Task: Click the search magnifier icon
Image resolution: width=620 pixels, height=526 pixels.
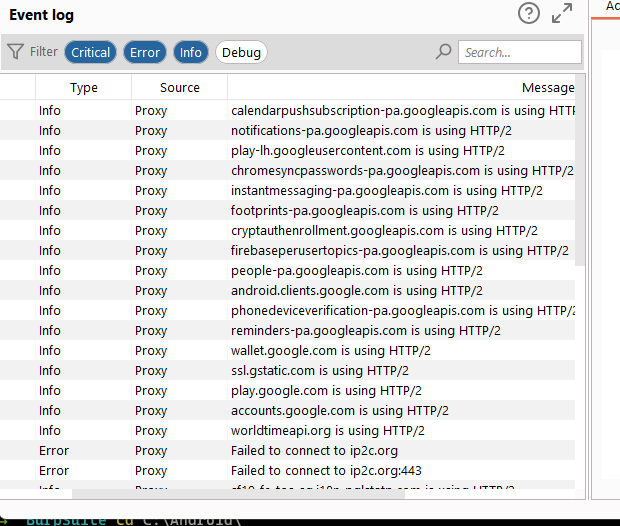Action: pos(444,52)
